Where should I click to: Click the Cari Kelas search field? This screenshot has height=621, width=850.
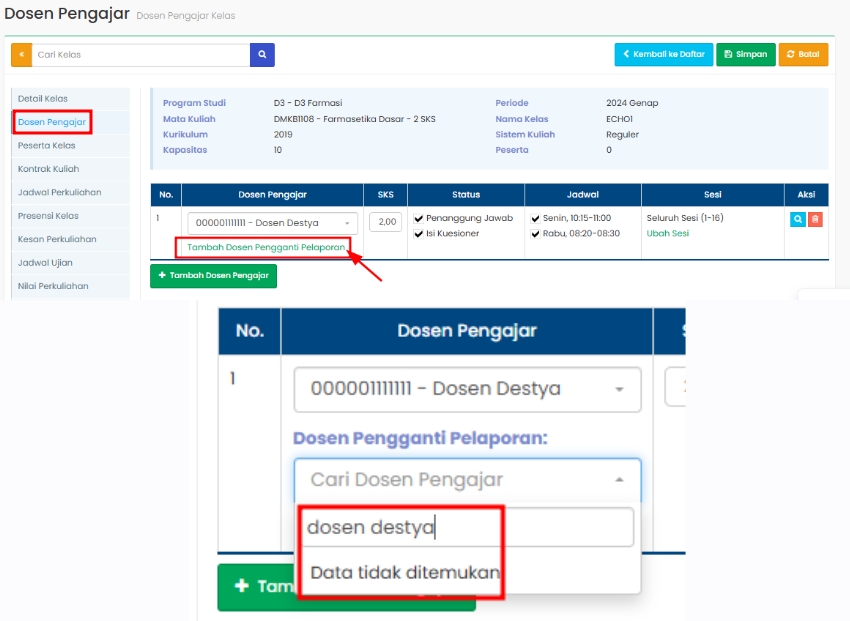click(140, 55)
